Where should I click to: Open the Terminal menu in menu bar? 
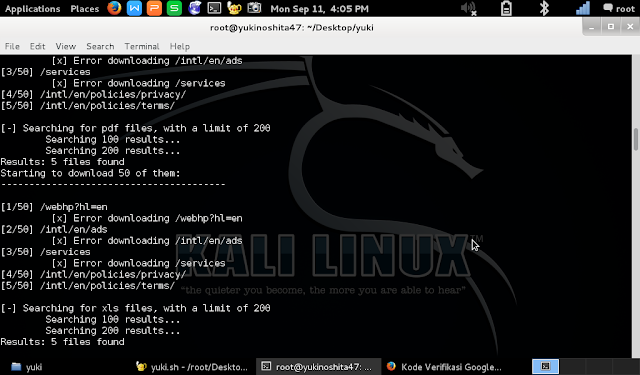(x=142, y=46)
